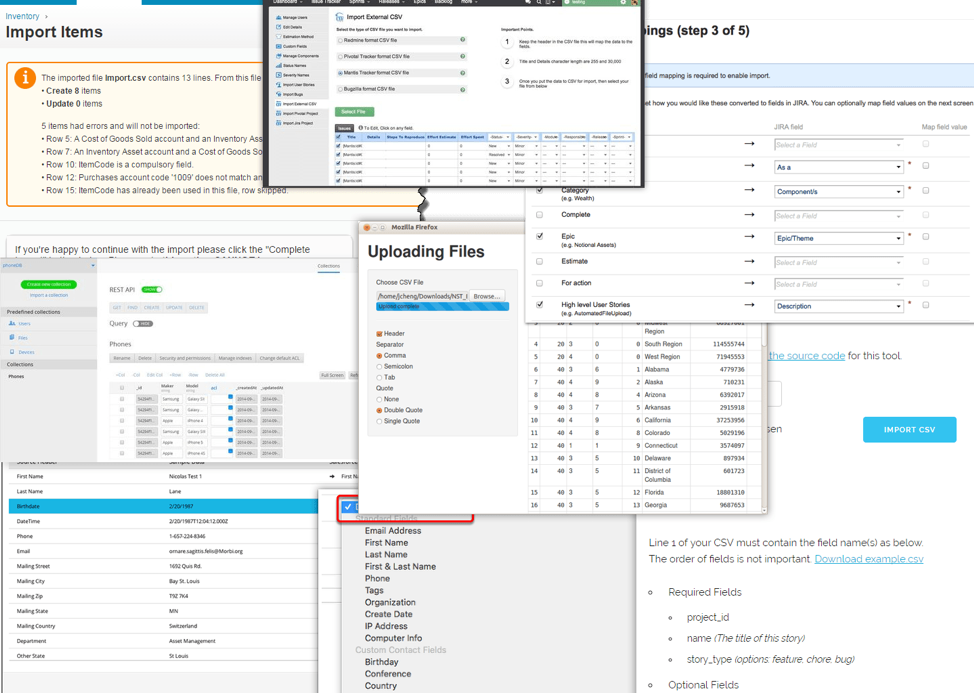This screenshot has height=693, width=974.
Task: Select Import External CSV in sidebar
Action: [x=298, y=103]
